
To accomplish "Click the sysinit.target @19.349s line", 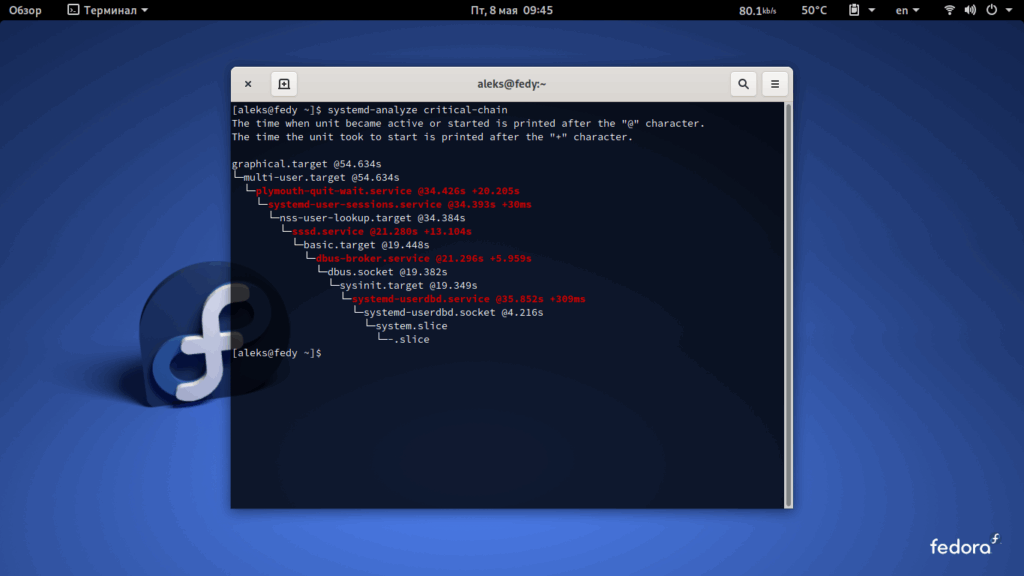I will (x=408, y=285).
